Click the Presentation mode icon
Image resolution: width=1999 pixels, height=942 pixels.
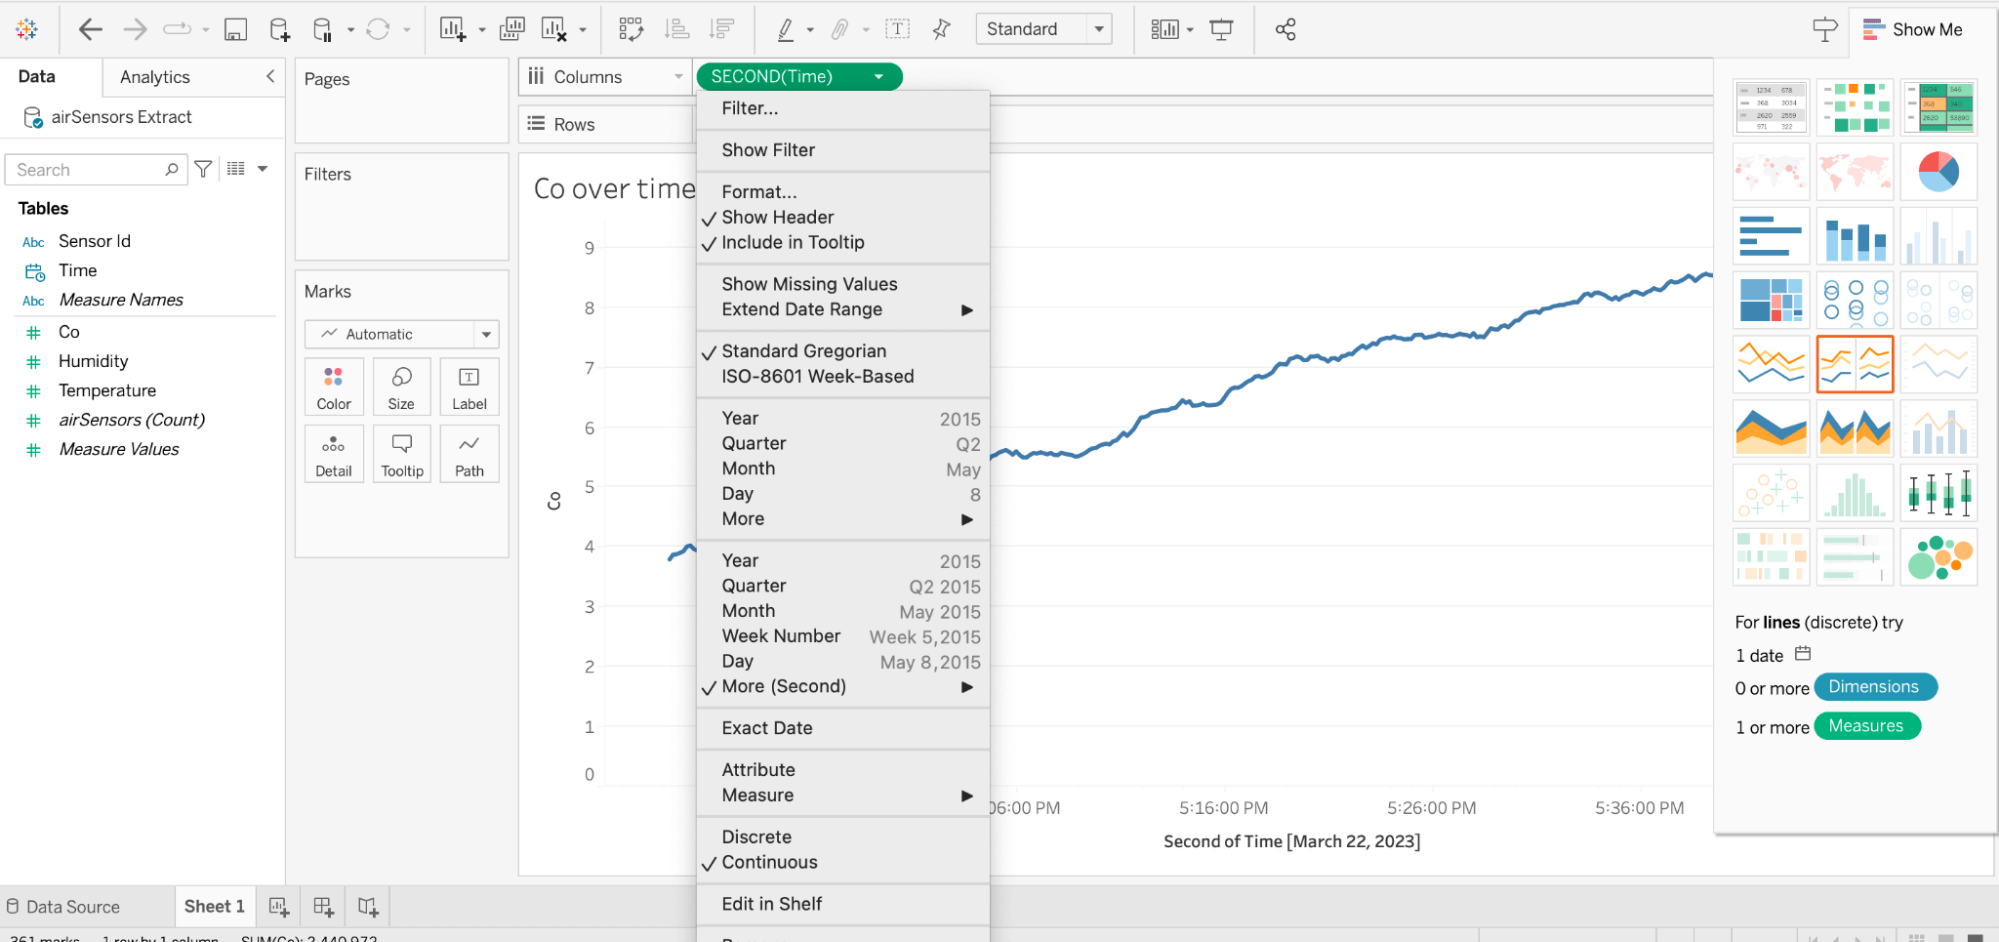[x=1222, y=30]
